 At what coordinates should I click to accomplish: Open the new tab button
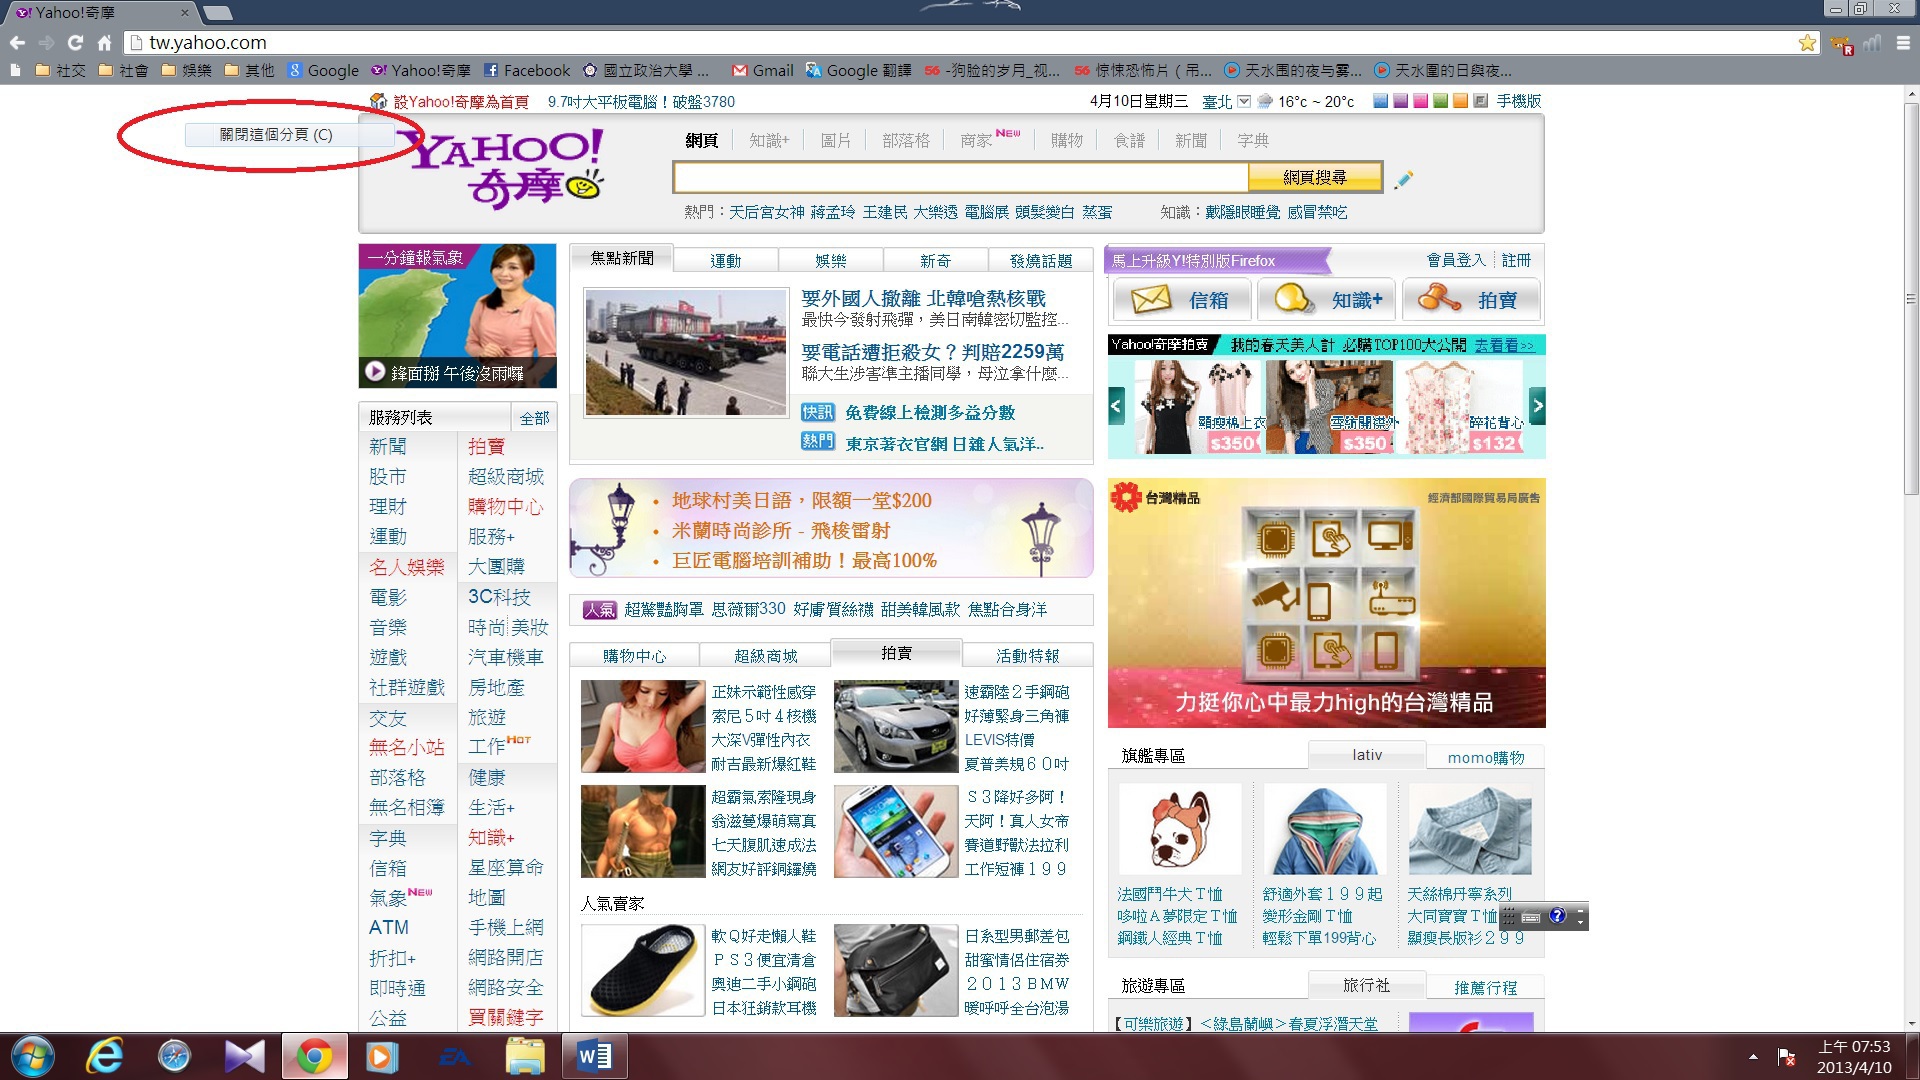coord(217,13)
